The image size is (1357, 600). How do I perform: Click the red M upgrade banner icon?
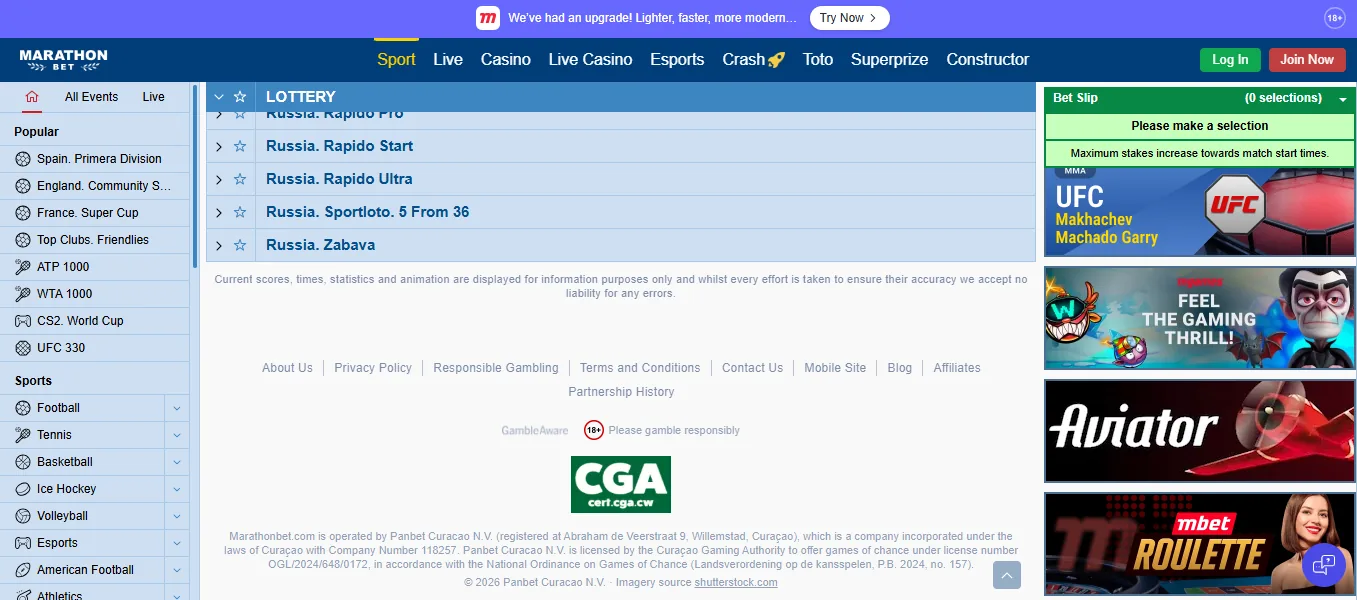click(x=488, y=18)
